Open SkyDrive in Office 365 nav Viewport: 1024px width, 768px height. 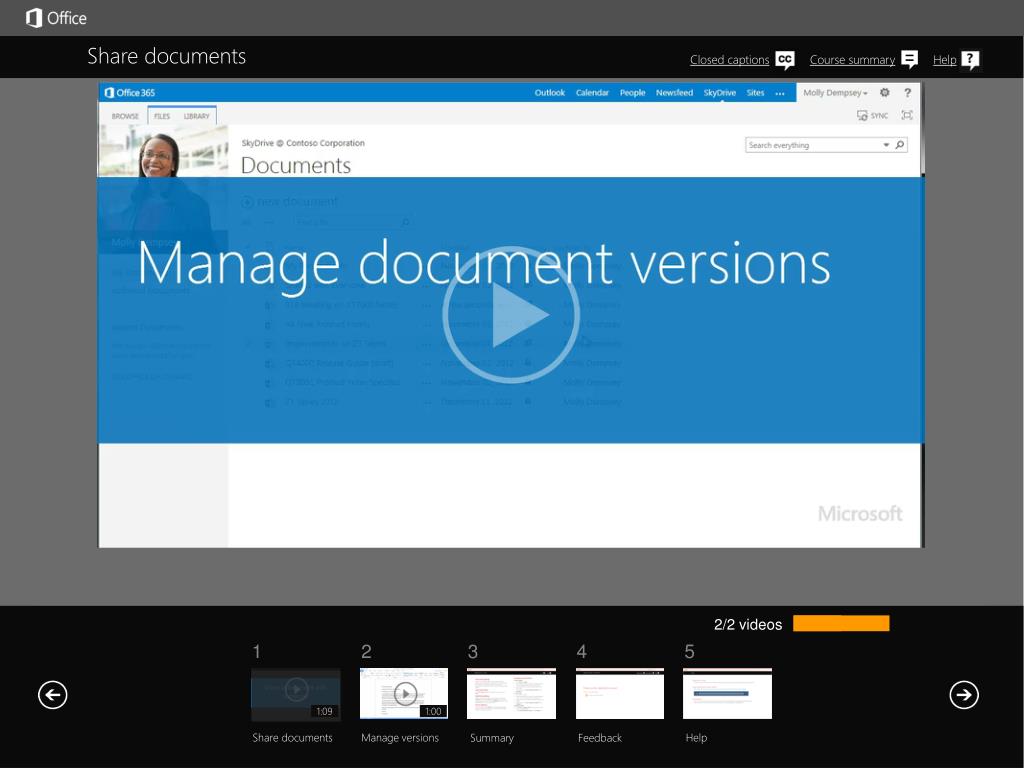pyautogui.click(x=720, y=93)
